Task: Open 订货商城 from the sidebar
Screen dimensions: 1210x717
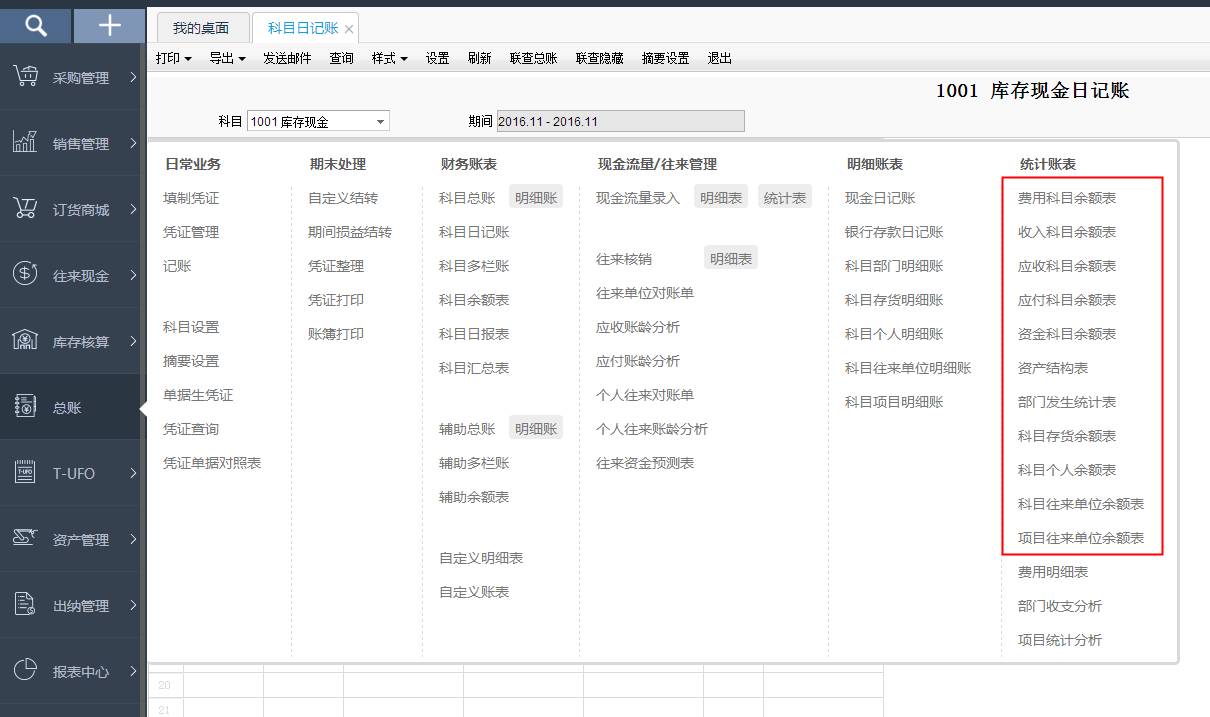Action: [x=72, y=208]
